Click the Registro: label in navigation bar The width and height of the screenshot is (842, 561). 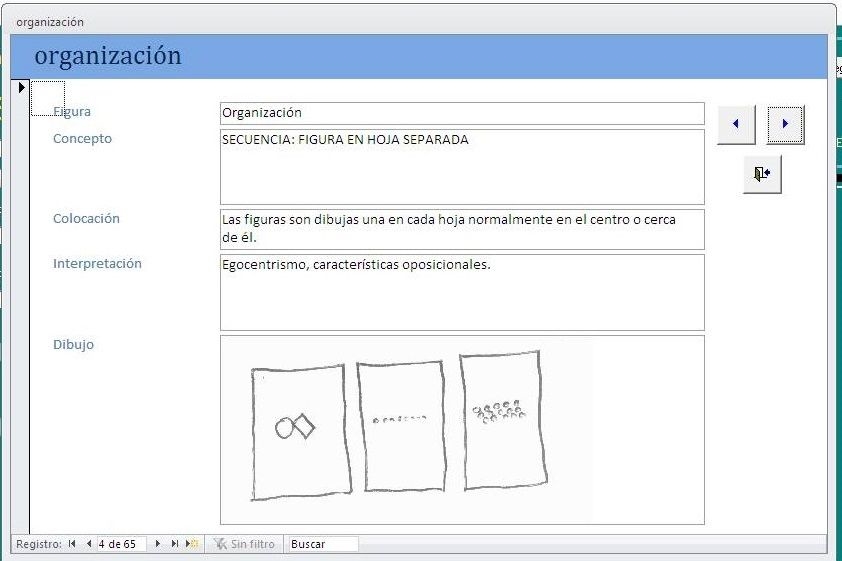(x=39, y=544)
